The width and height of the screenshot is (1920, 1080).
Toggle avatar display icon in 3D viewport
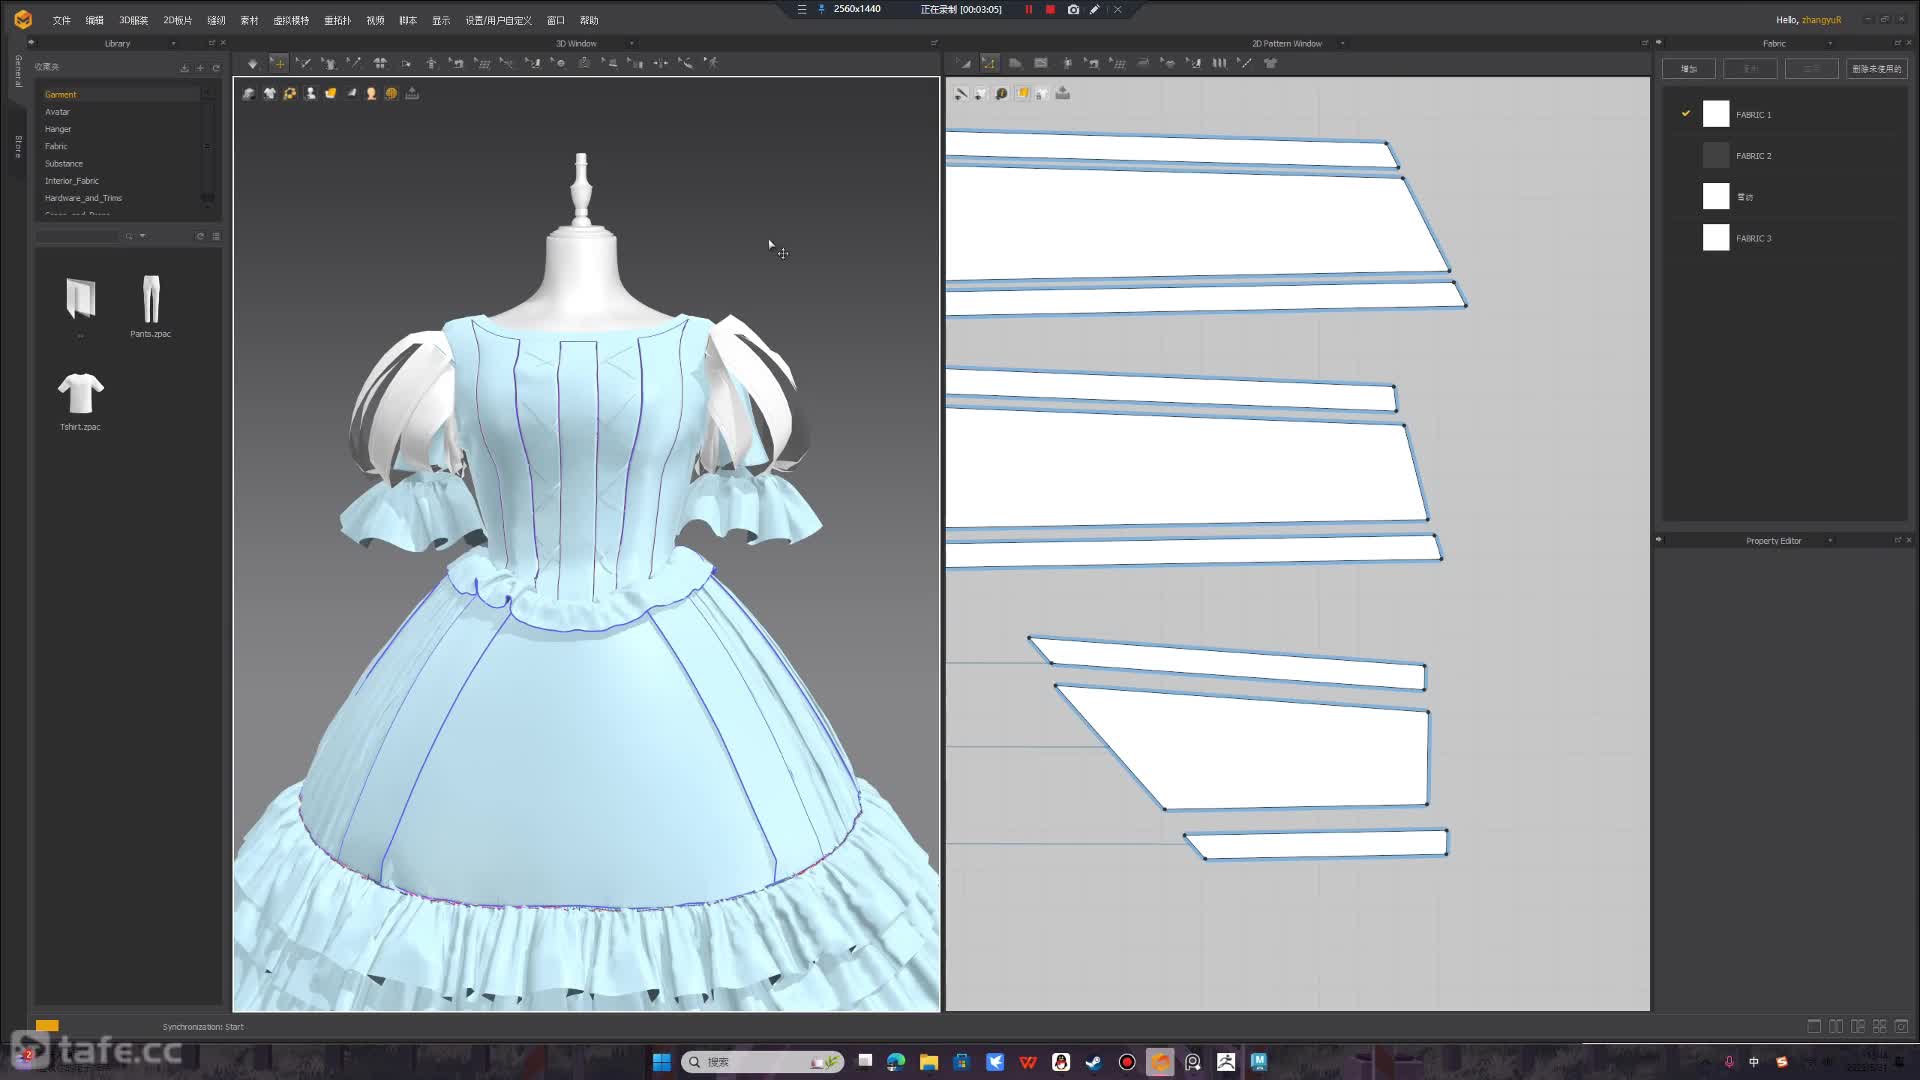[310, 93]
